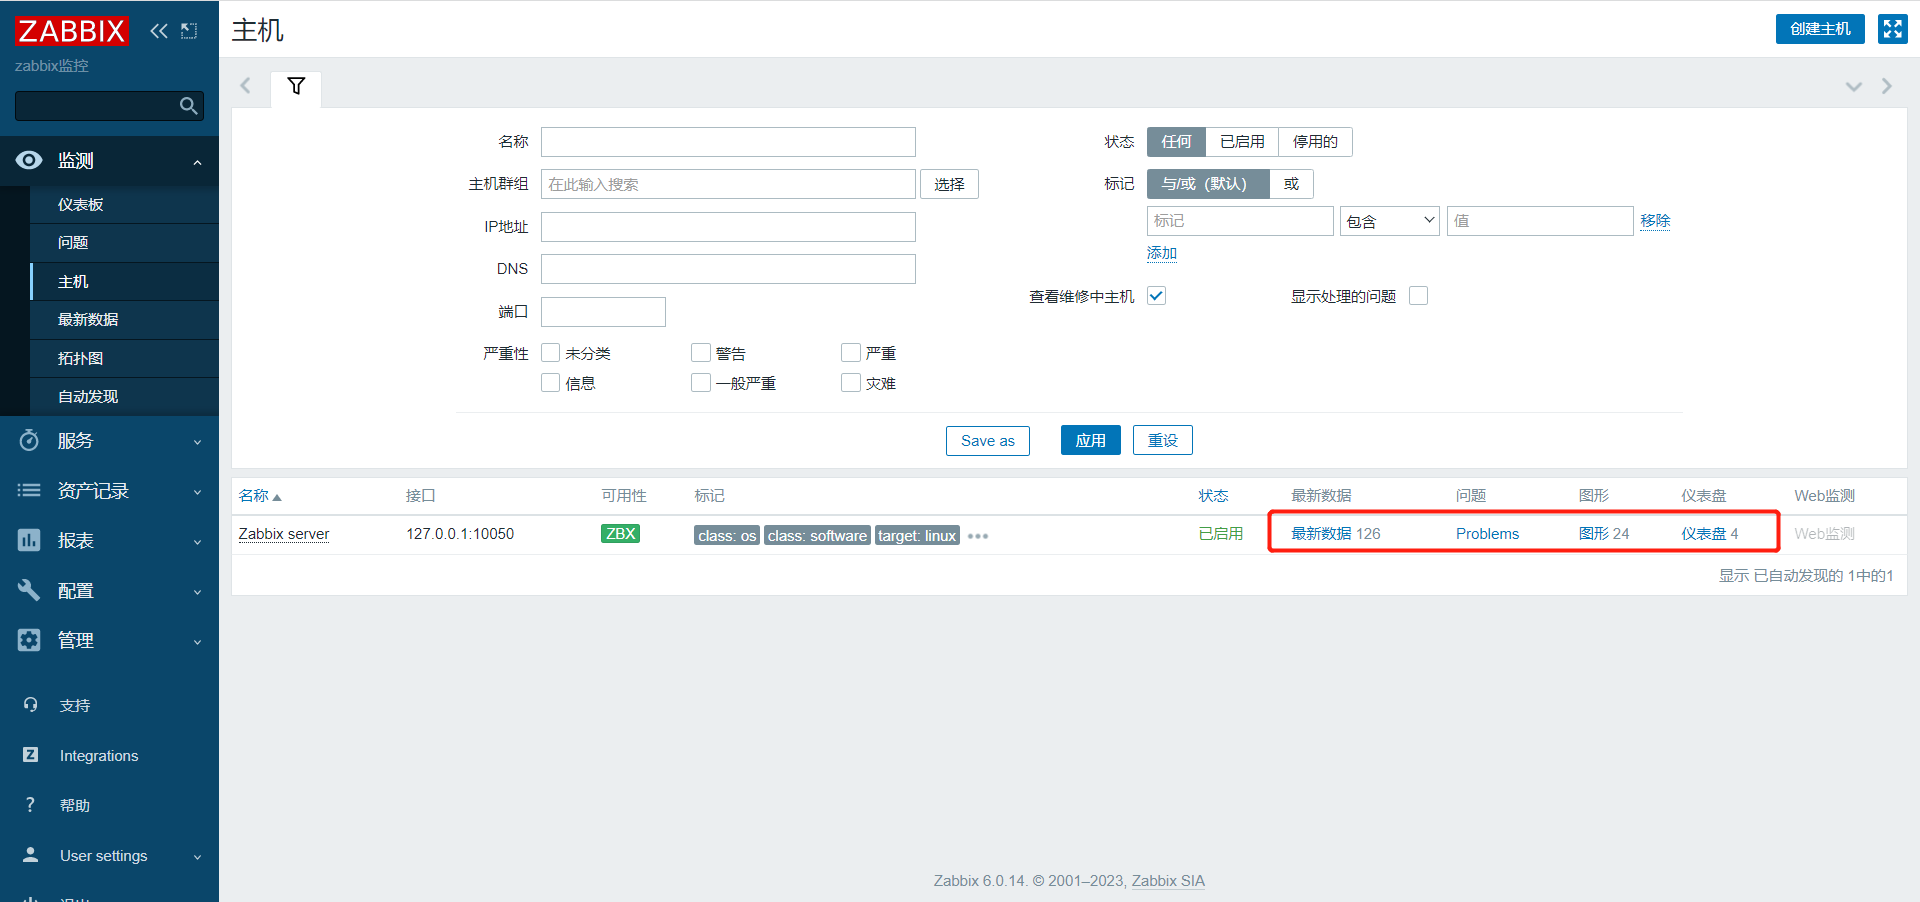
Task: Select the 停用的 status option
Action: click(x=1315, y=142)
